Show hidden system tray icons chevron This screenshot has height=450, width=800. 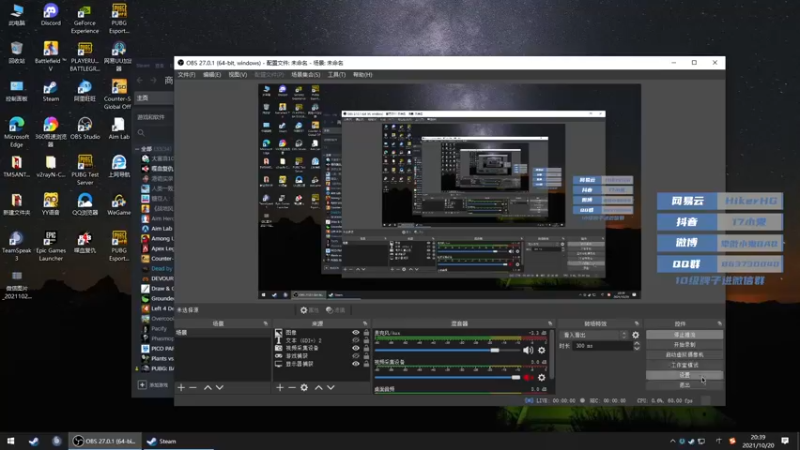point(672,441)
